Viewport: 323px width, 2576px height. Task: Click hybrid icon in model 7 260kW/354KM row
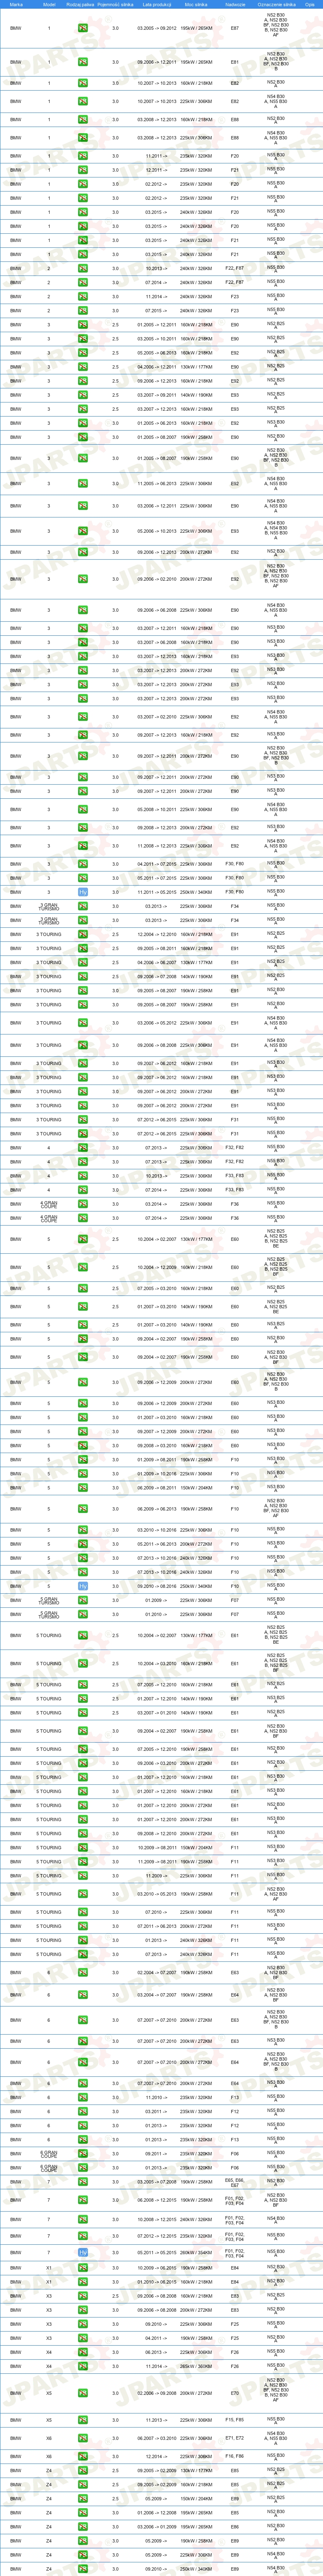83,2252
